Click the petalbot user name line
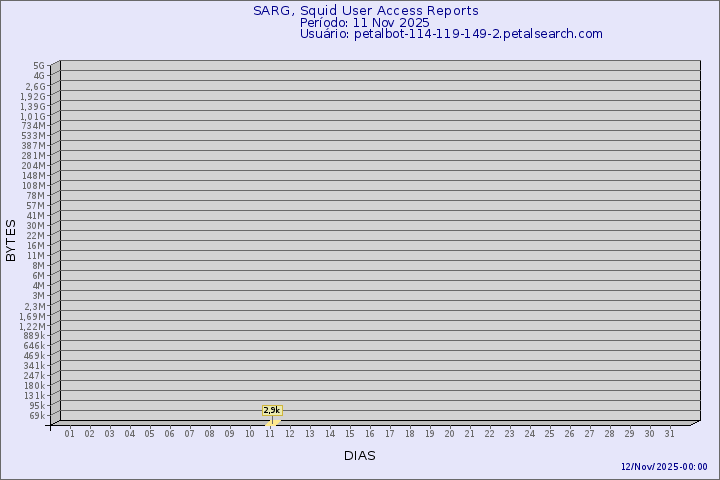The height and width of the screenshot is (480, 720). (451, 33)
